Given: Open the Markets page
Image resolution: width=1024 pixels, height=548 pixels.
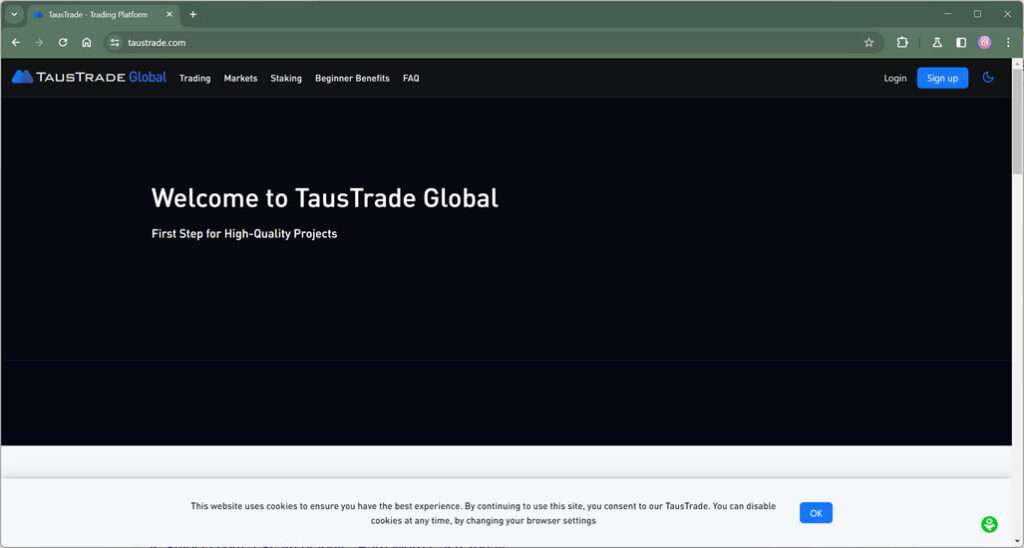Looking at the screenshot, I should pyautogui.click(x=240, y=78).
